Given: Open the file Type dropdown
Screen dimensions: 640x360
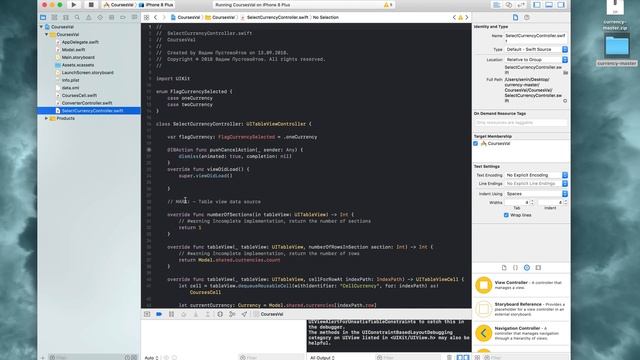Looking at the screenshot, I should 536,49.
